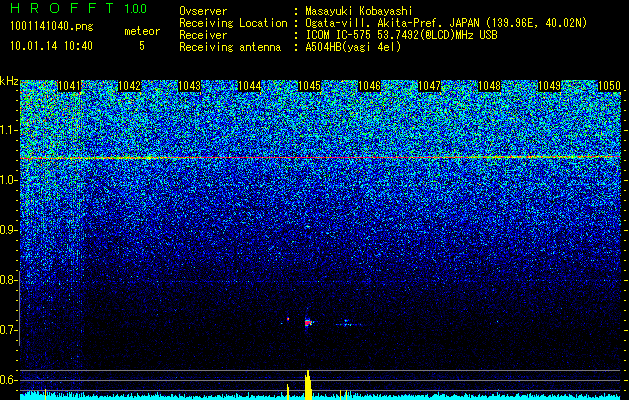Click the 1041 time marker
The image size is (629, 400).
[x=69, y=86]
